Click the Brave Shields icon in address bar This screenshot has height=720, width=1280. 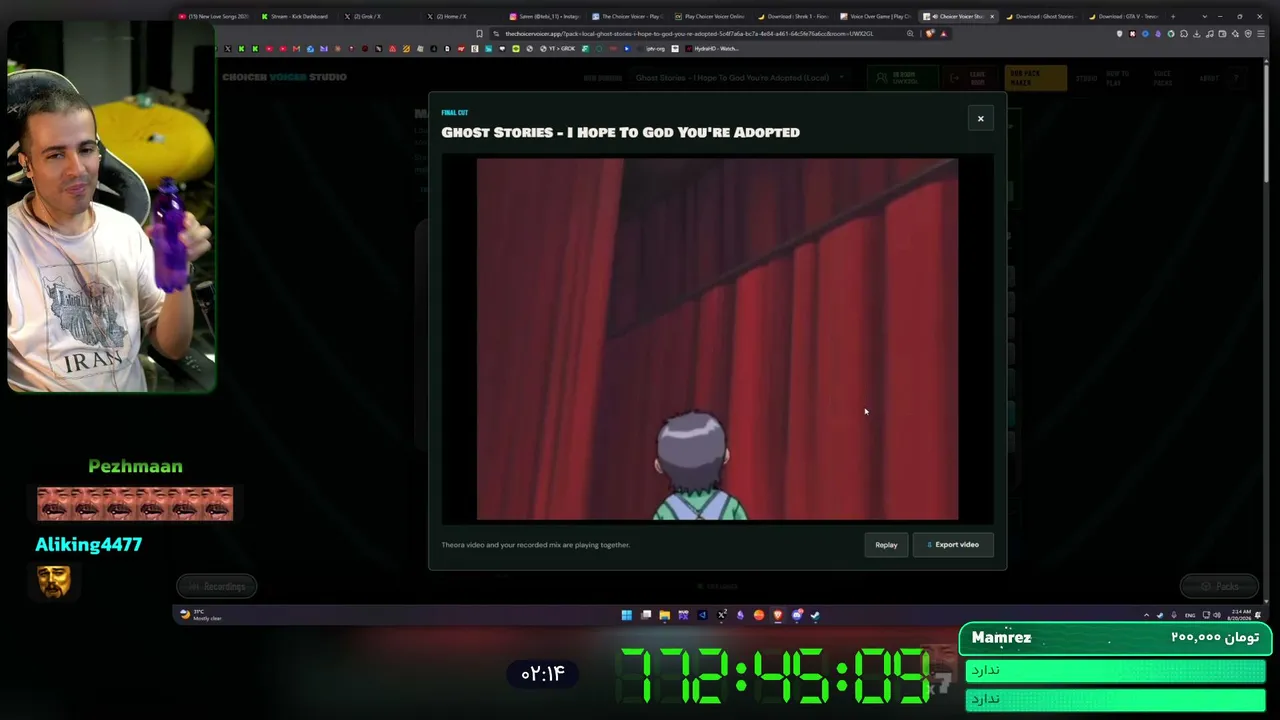(x=930, y=33)
